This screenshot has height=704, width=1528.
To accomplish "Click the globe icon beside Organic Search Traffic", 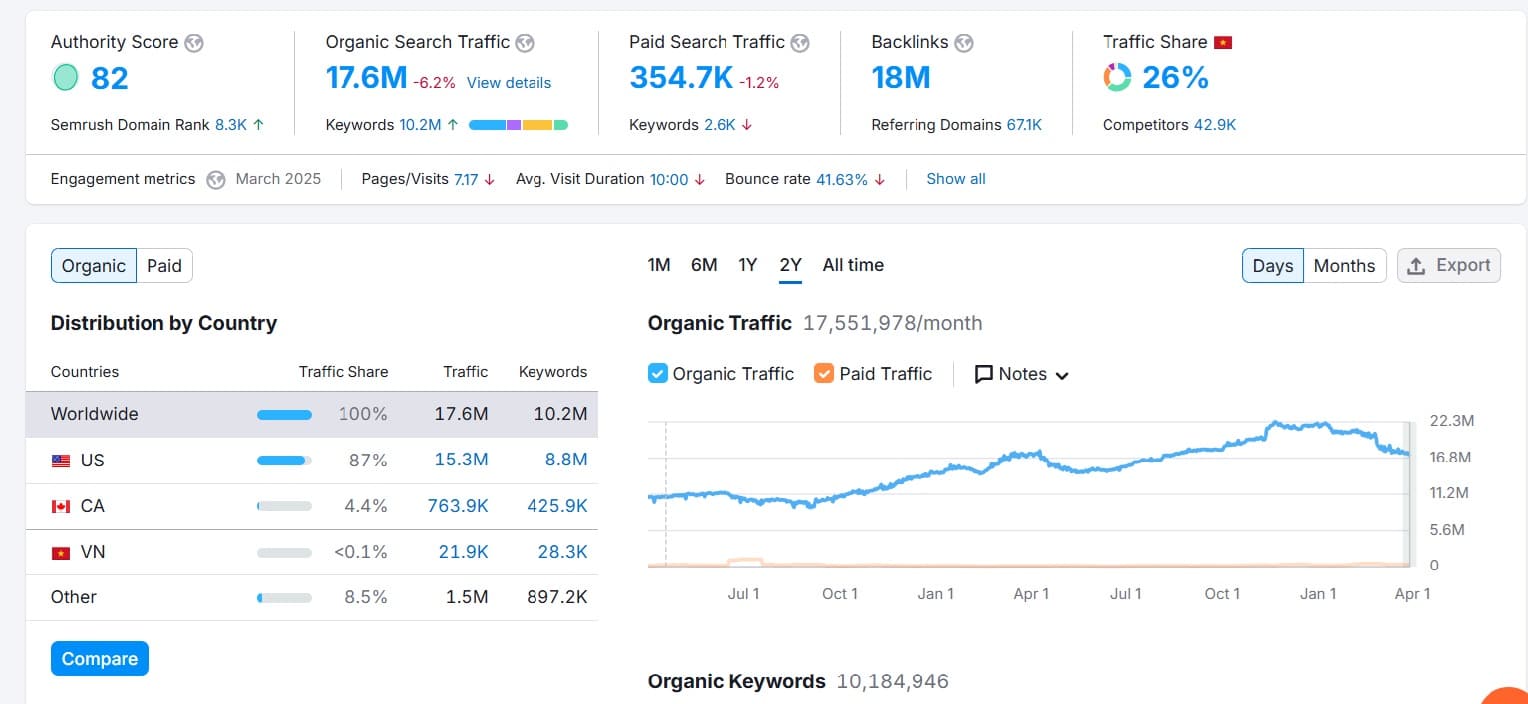I will point(525,43).
